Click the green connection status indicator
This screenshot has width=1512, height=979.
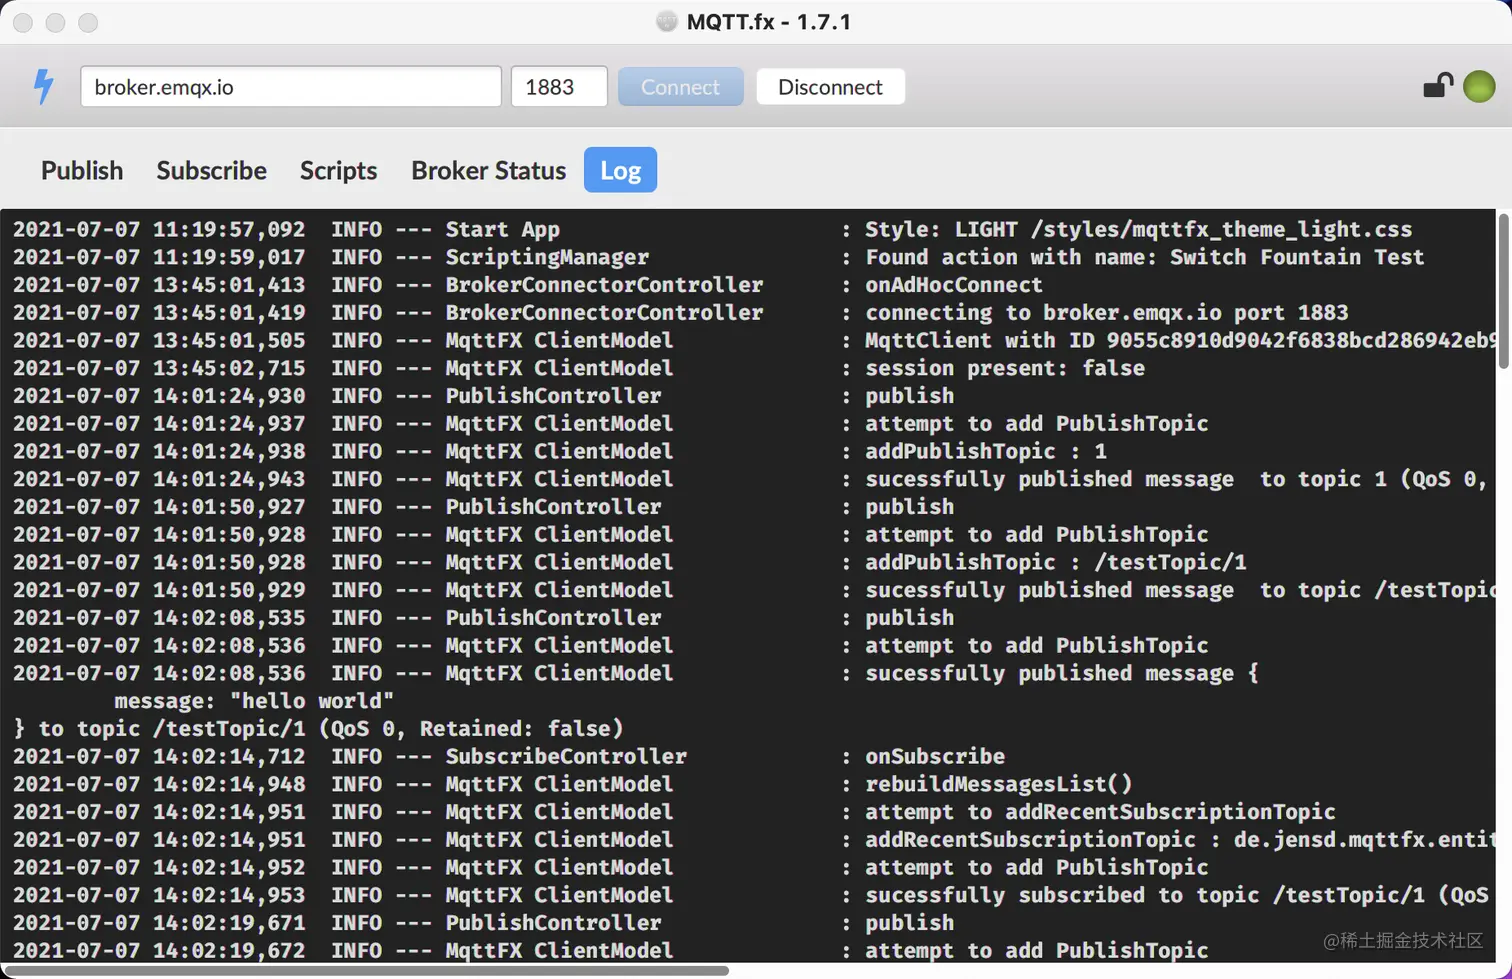(x=1479, y=87)
